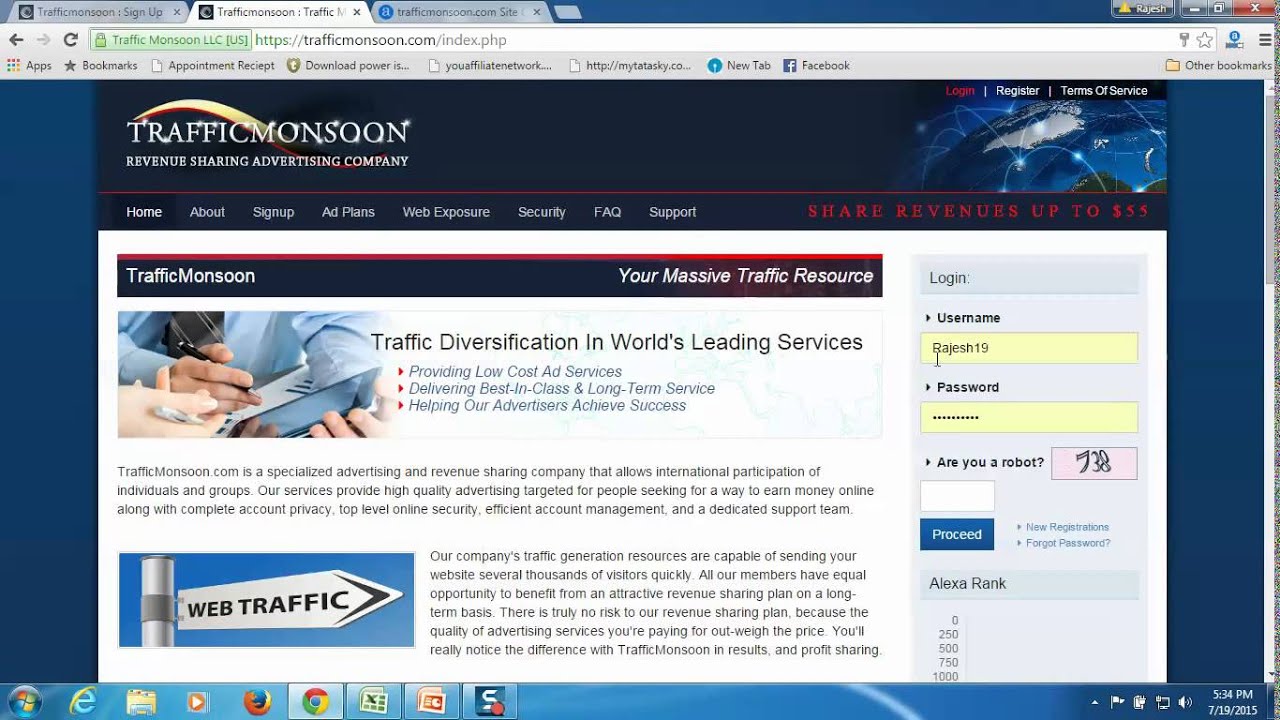Click the Action Center flag tray icon
This screenshot has height=720, width=1280.
1118,702
